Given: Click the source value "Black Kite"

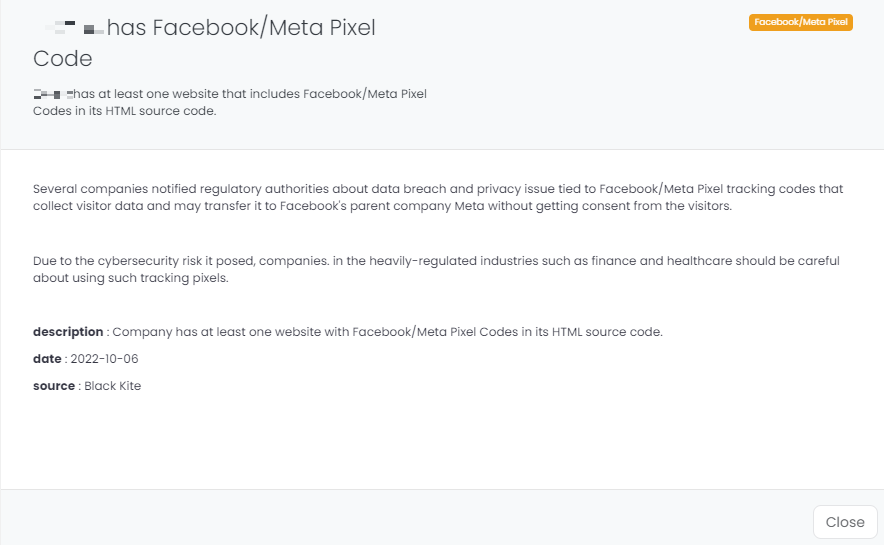Looking at the screenshot, I should (113, 386).
